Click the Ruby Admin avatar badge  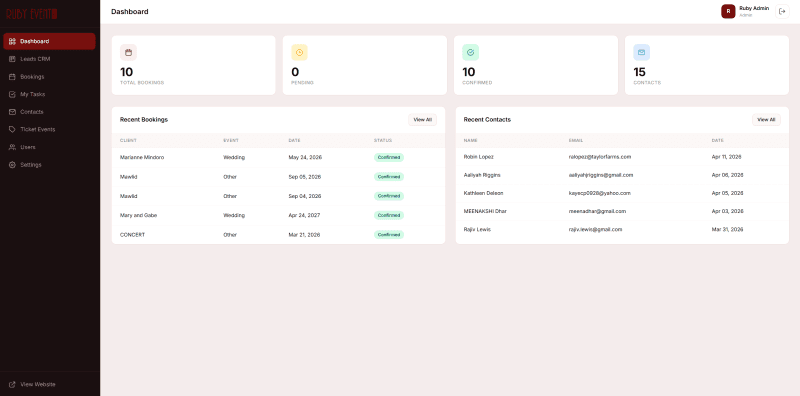728,11
